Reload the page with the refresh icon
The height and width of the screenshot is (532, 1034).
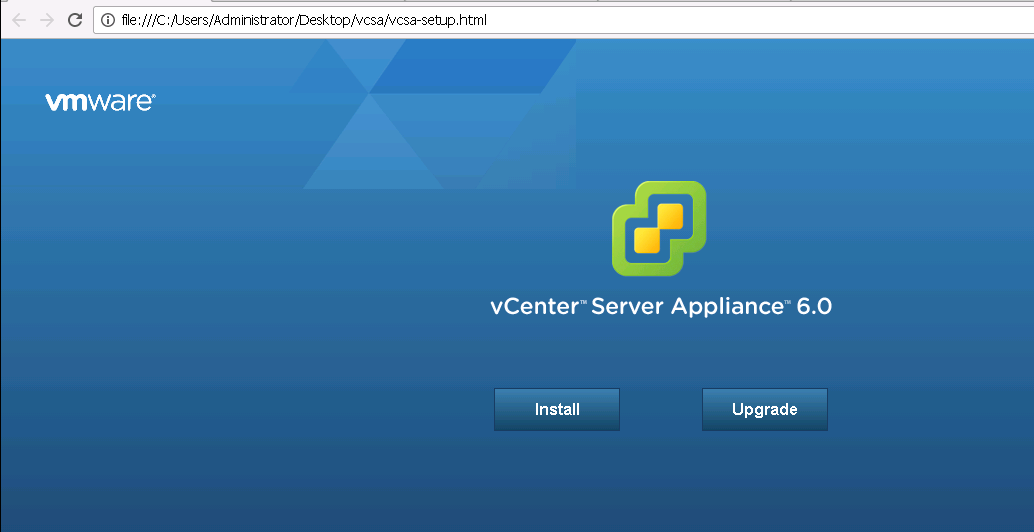(x=75, y=20)
